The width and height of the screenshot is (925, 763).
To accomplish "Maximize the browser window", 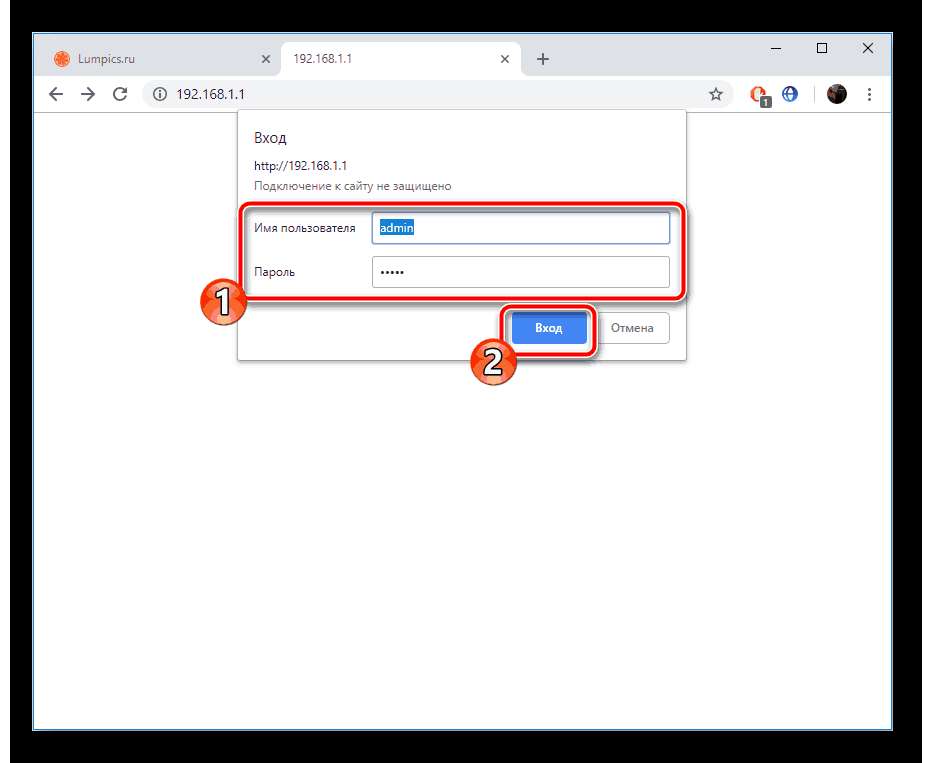I will 822,48.
